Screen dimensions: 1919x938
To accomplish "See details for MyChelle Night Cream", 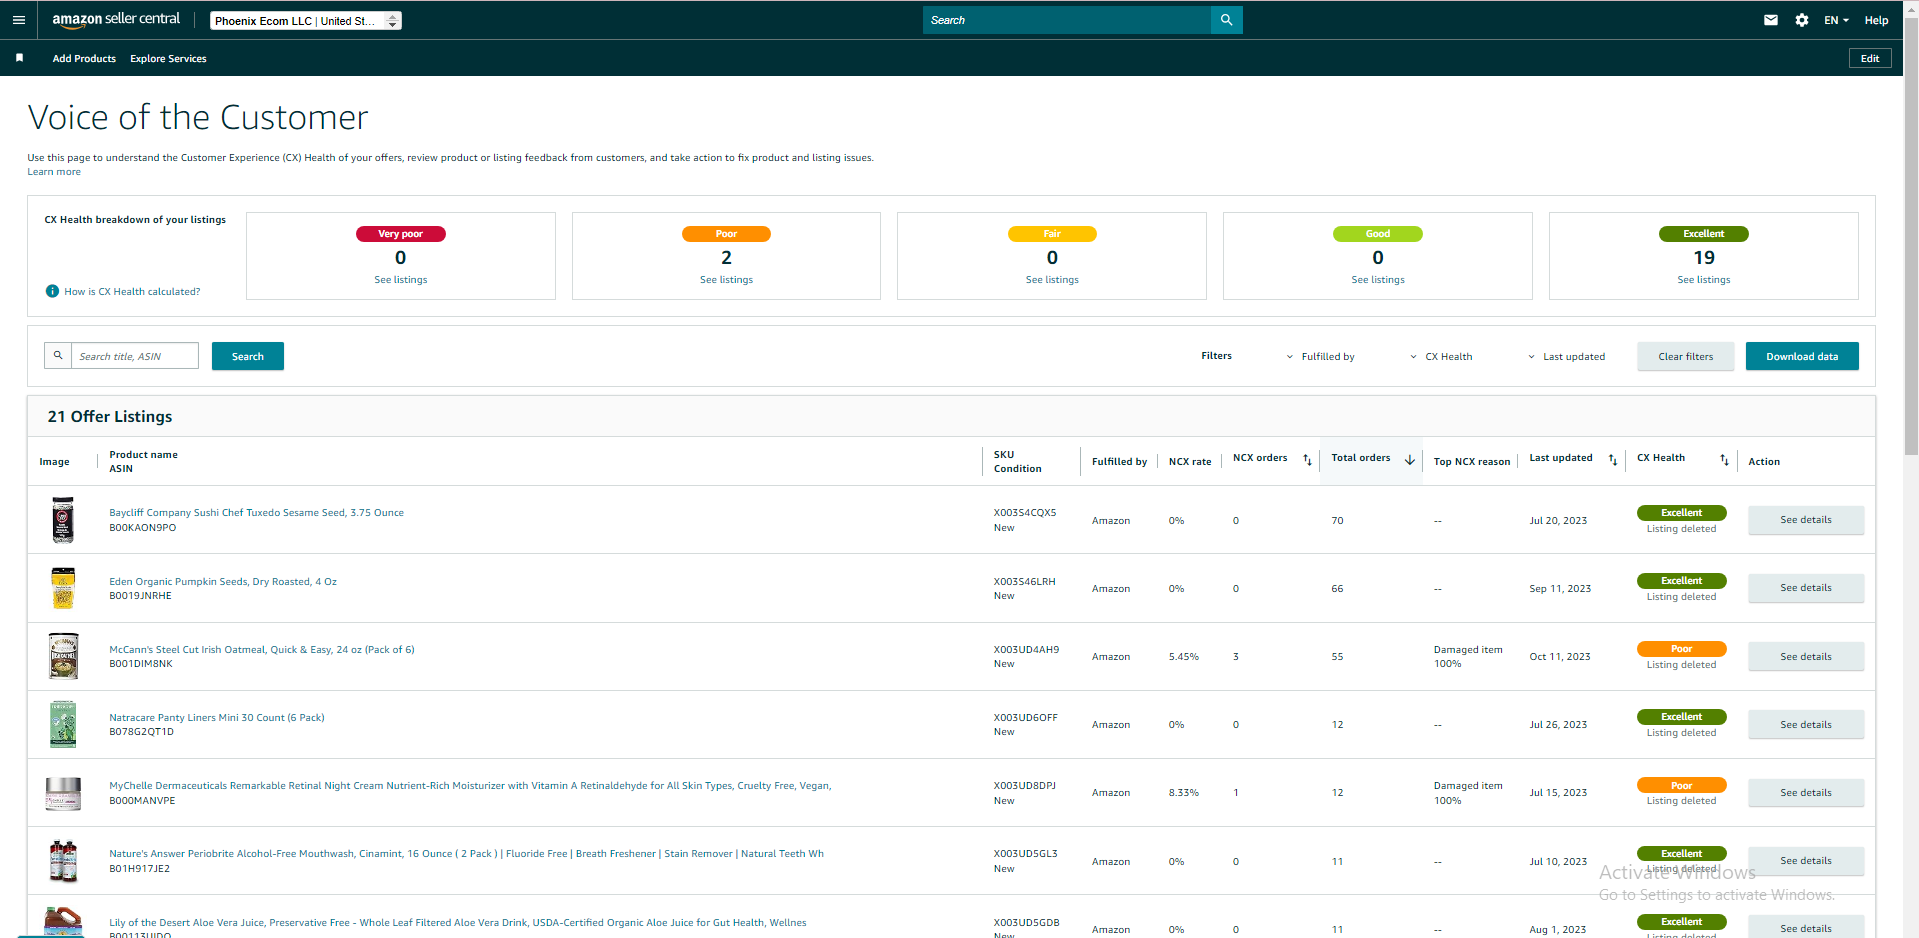I will click(x=1806, y=793).
